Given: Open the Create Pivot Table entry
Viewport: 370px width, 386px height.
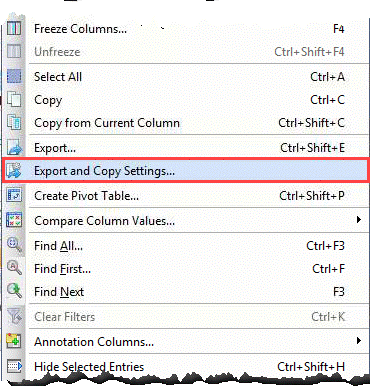Looking at the screenshot, I should click(186, 196).
